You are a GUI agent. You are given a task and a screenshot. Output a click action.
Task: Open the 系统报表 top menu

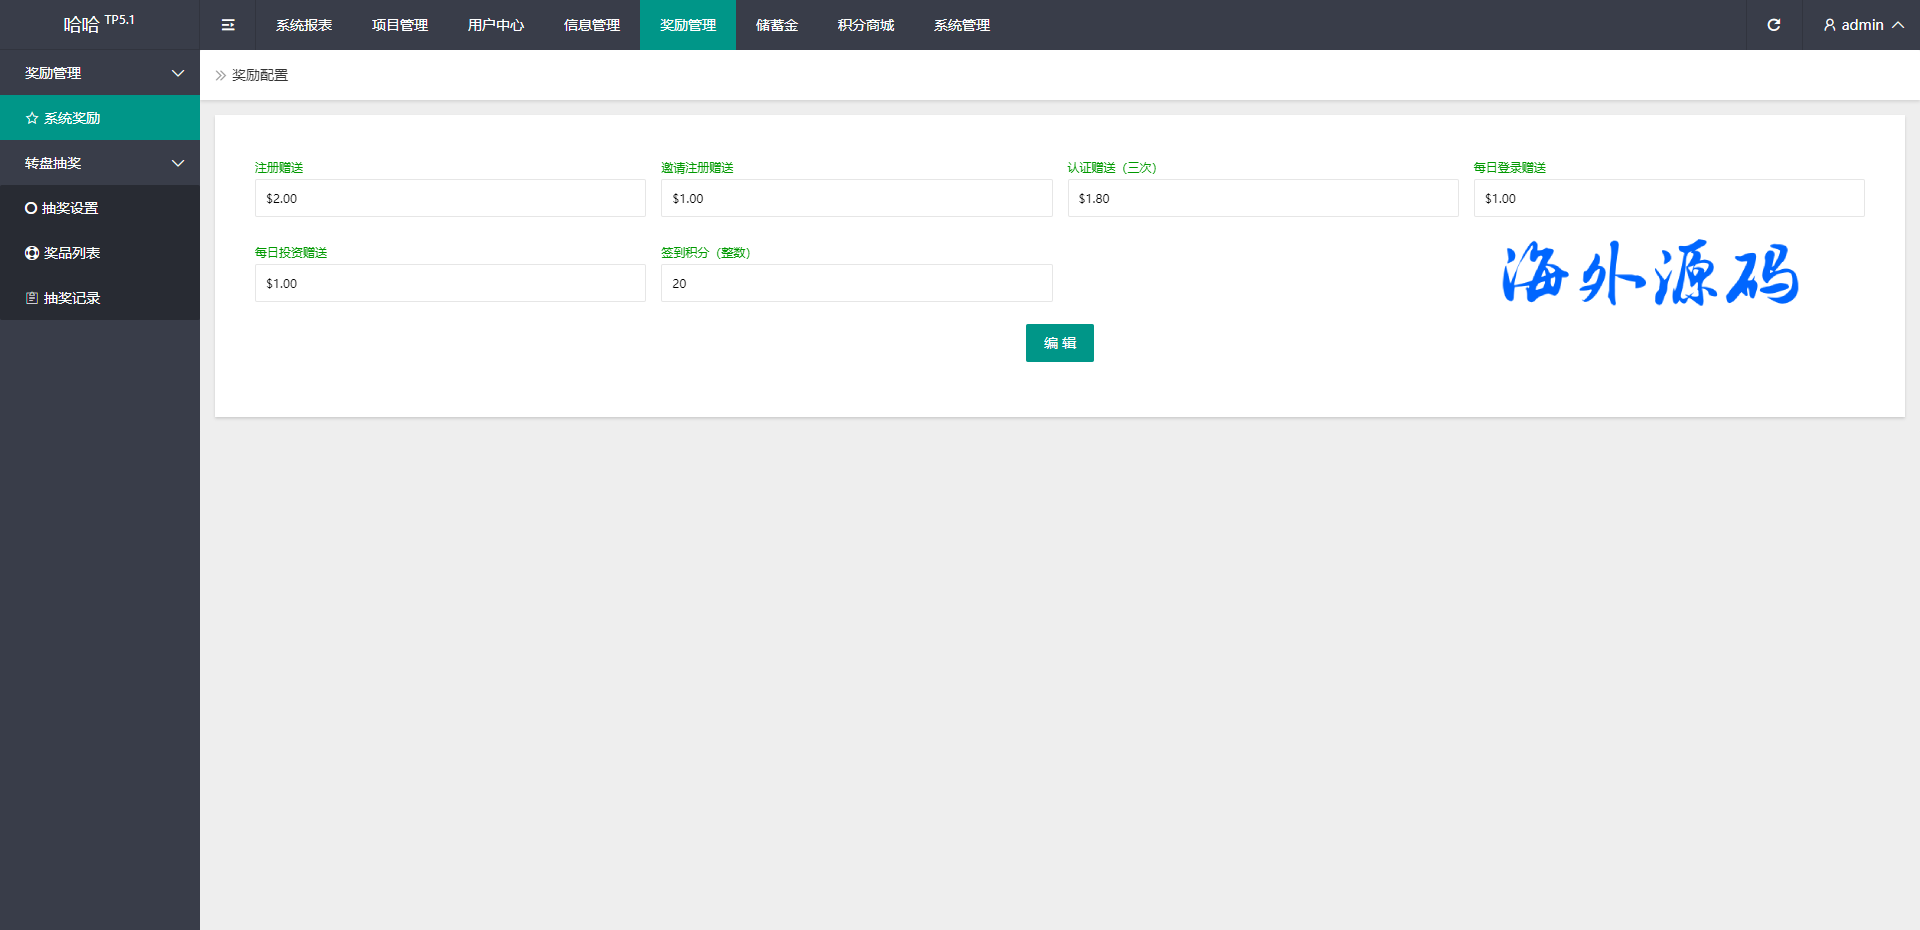(x=304, y=25)
